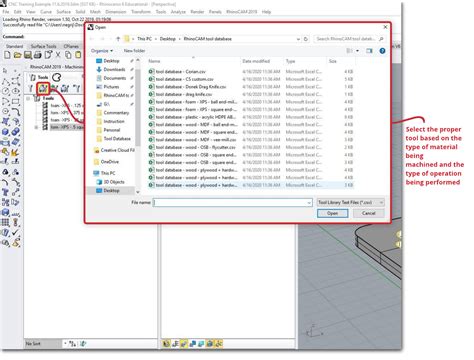Open the File menu
Image resolution: width=474 pixels, height=360 pixels.
click(x=6, y=12)
